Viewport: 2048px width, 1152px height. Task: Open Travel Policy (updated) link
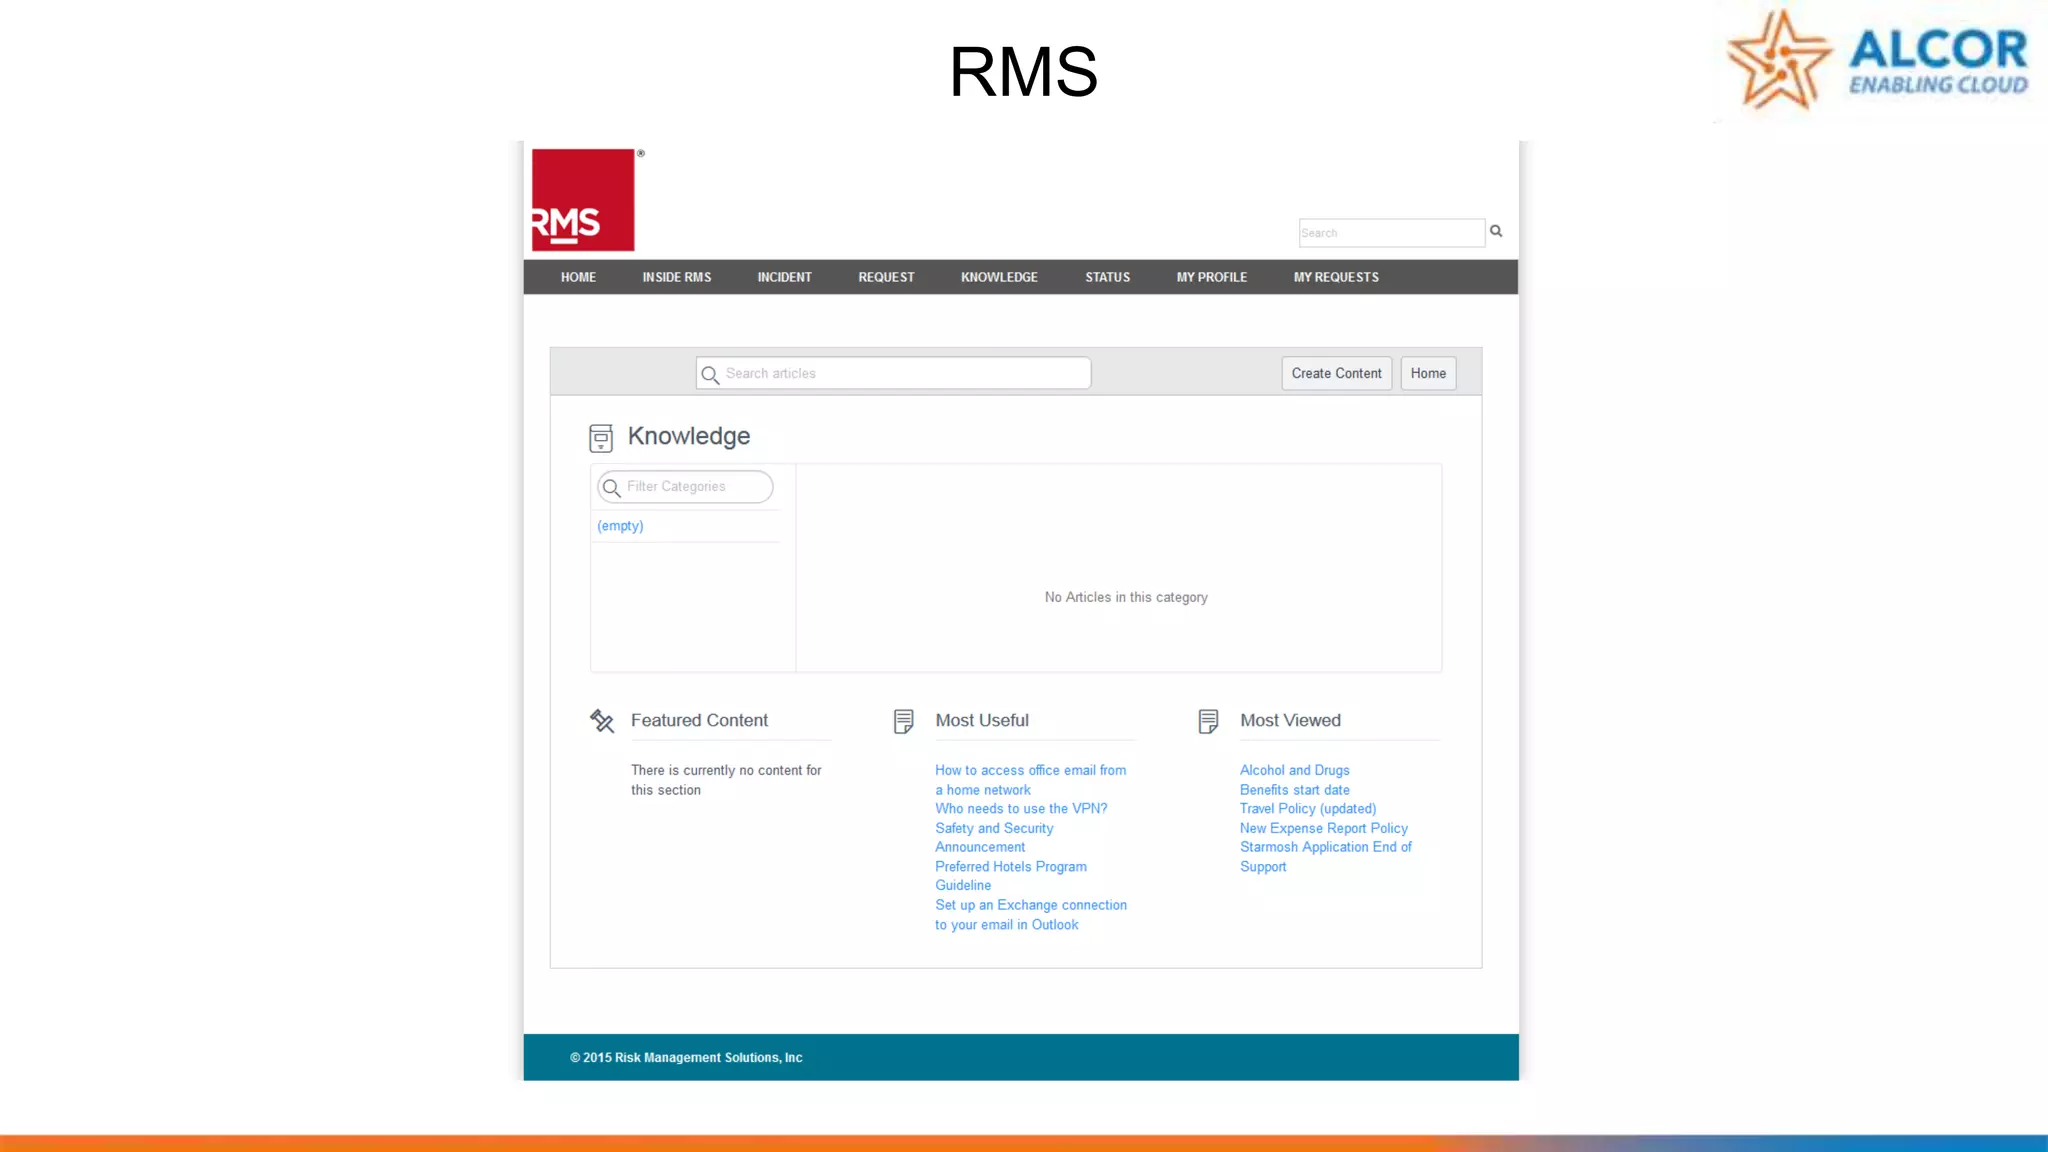tap(1307, 808)
